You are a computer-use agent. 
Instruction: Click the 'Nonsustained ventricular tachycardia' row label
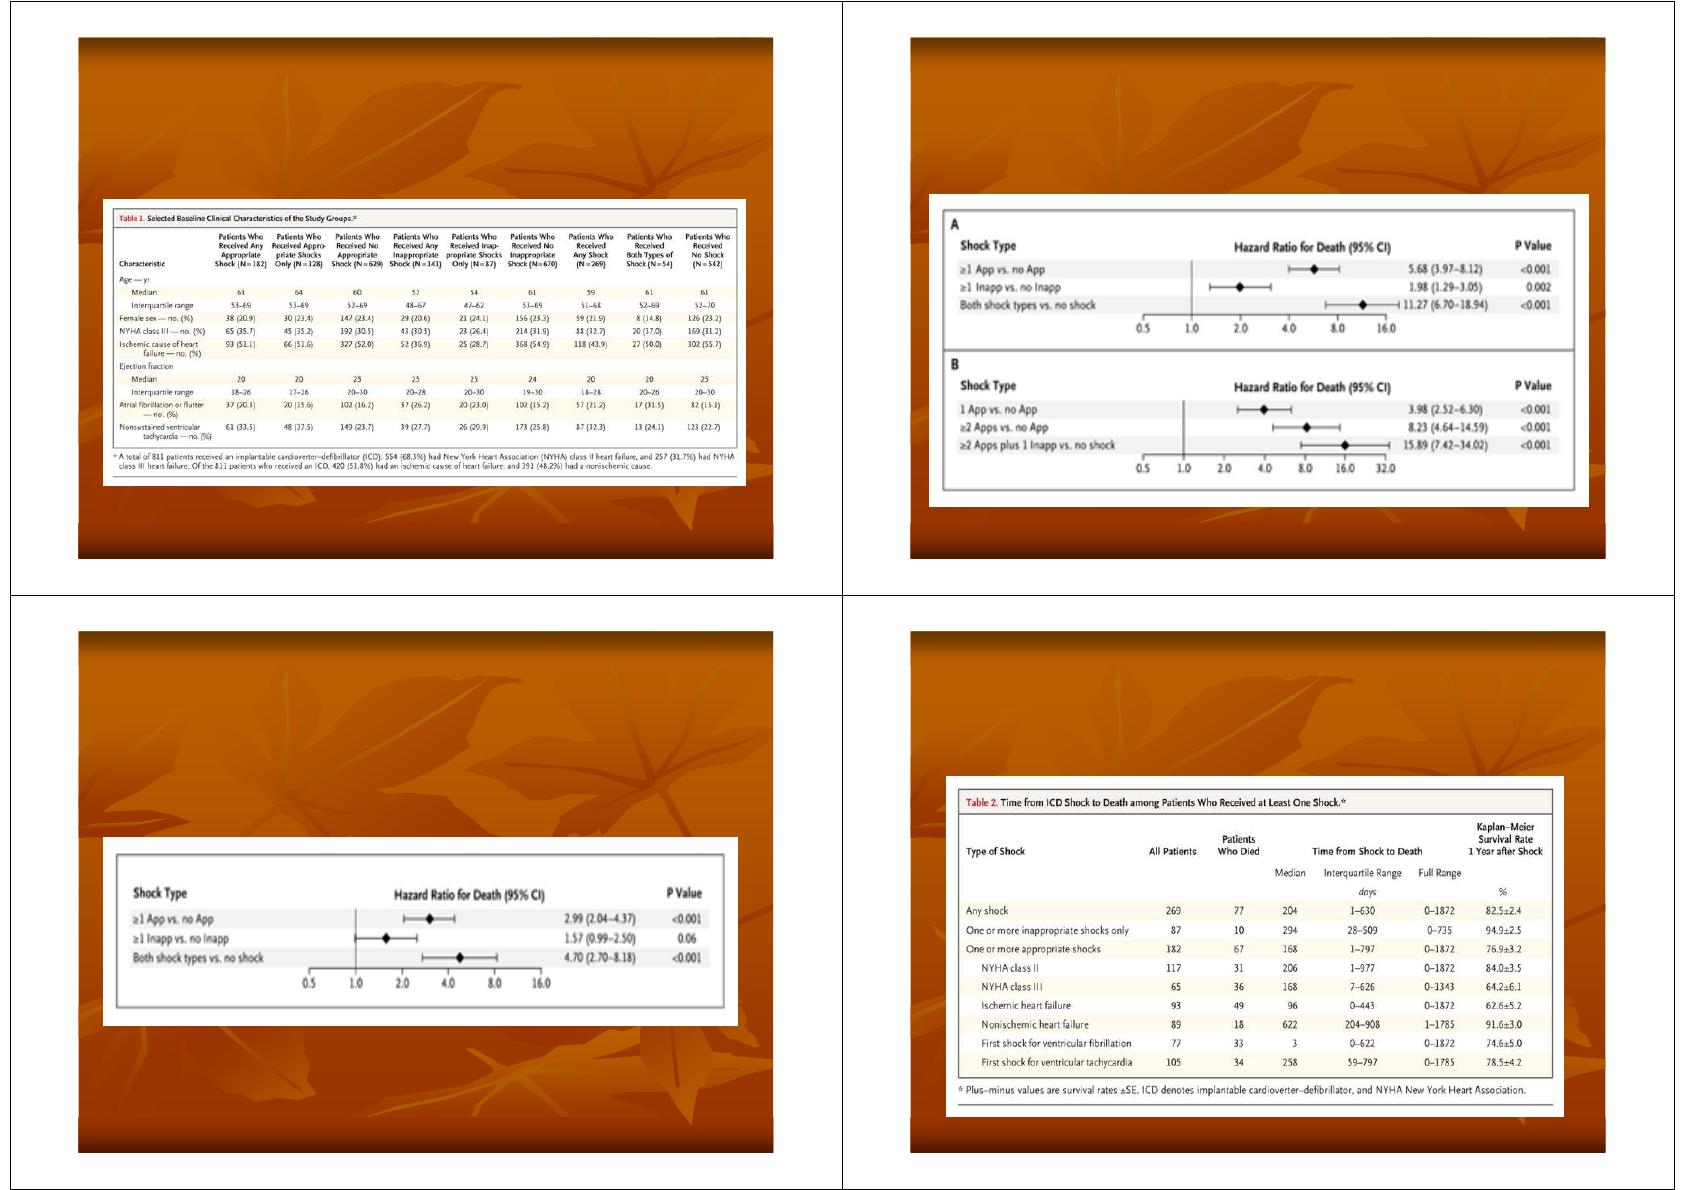click(x=164, y=431)
